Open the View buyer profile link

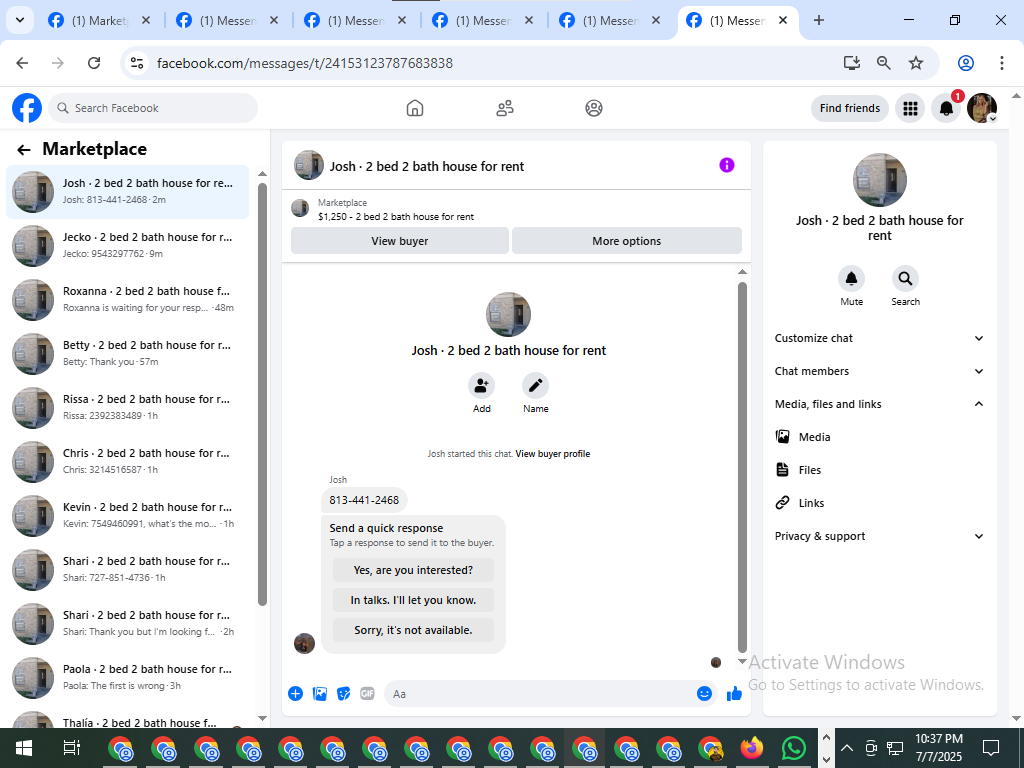coord(552,454)
